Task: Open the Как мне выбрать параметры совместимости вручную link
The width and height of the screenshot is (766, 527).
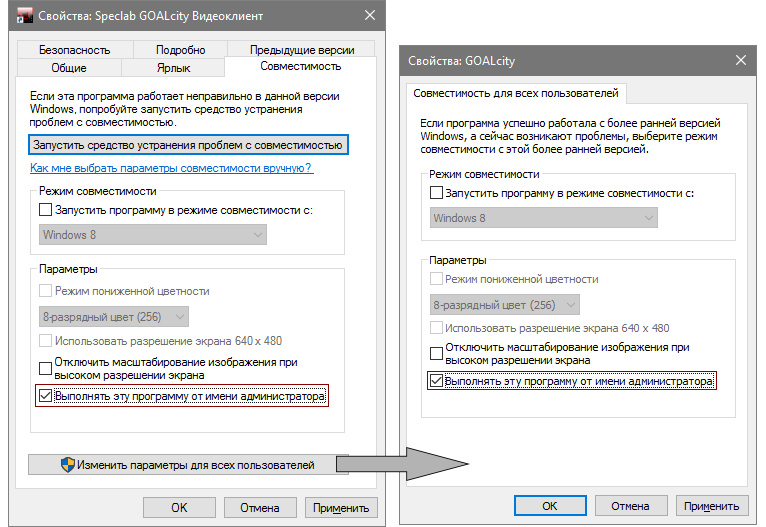Action: tap(171, 168)
